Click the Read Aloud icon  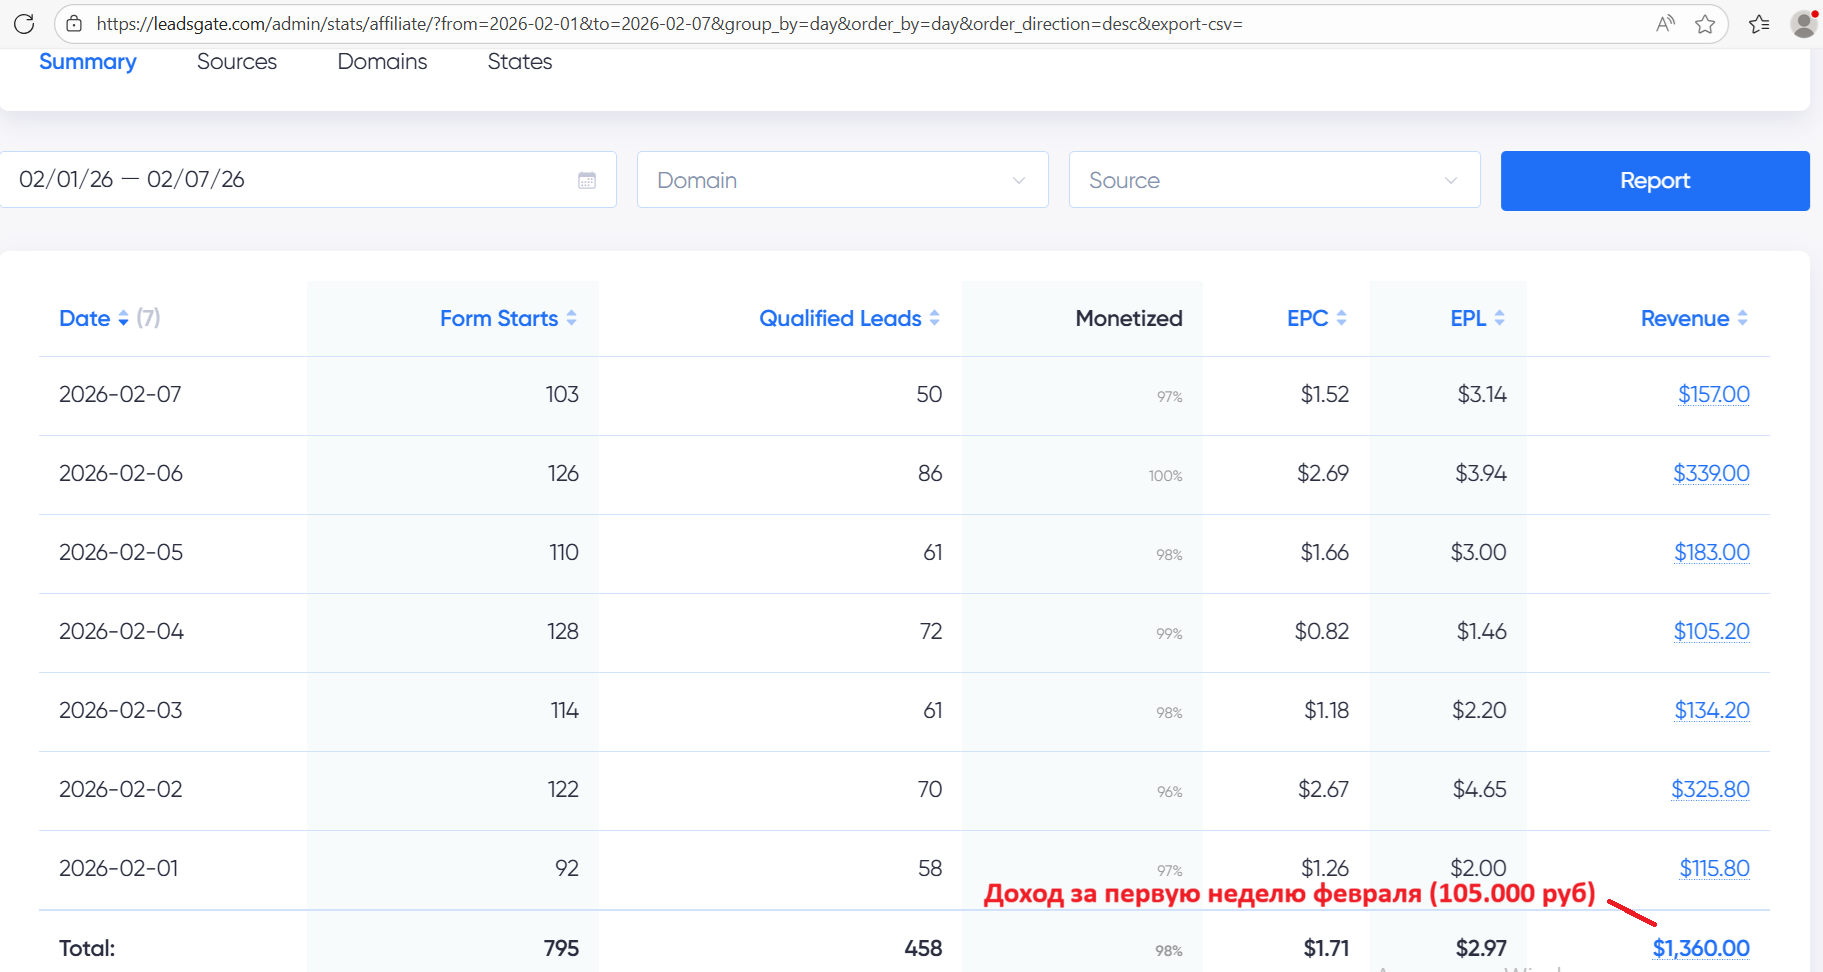pos(1665,24)
